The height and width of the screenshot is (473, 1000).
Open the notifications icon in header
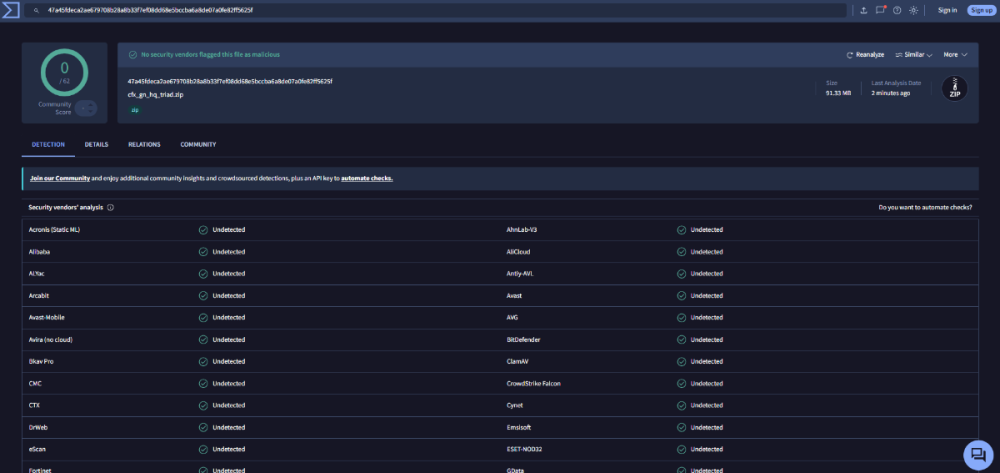(x=881, y=10)
